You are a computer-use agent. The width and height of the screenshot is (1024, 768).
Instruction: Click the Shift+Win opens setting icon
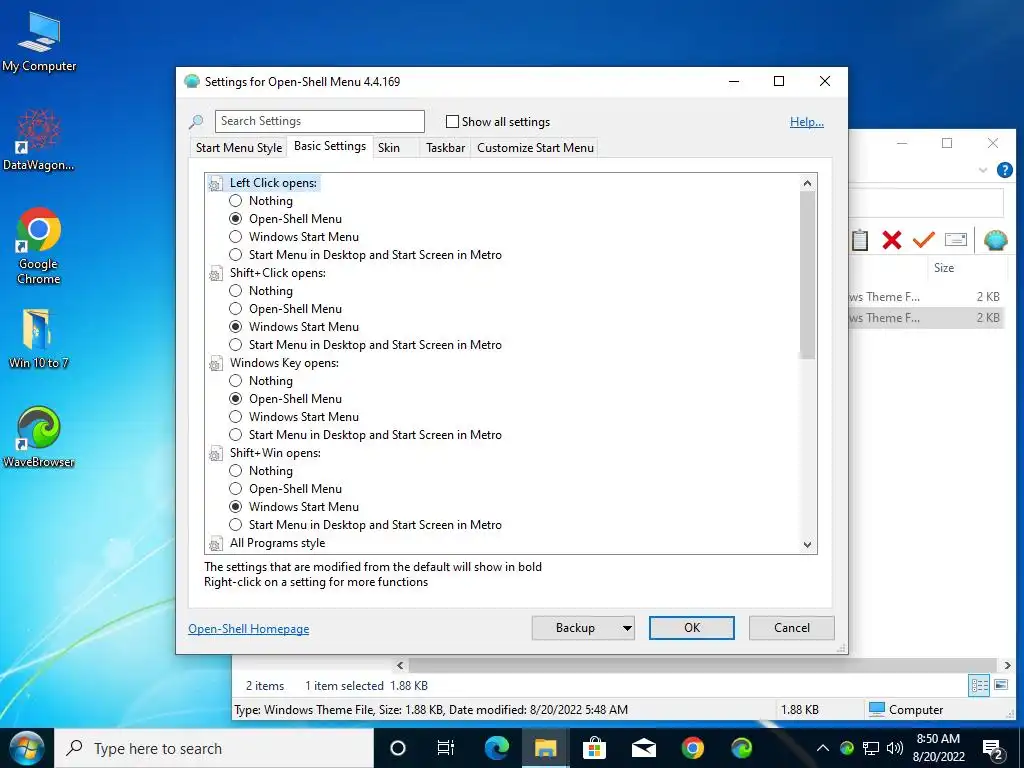tap(216, 454)
